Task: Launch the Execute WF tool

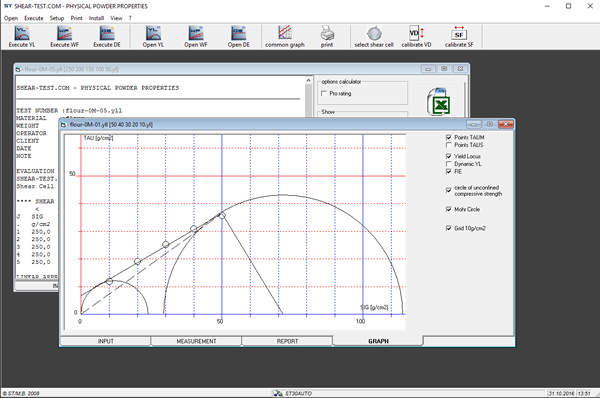Action: [x=64, y=37]
